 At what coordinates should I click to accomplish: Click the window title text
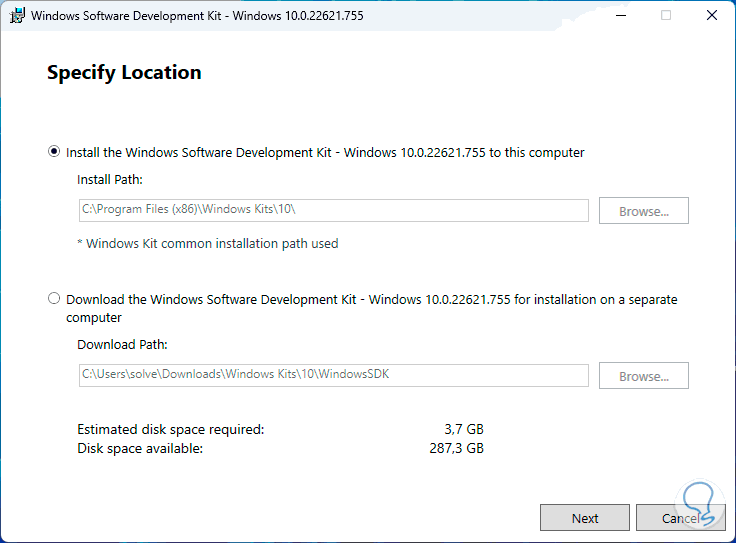pos(197,16)
